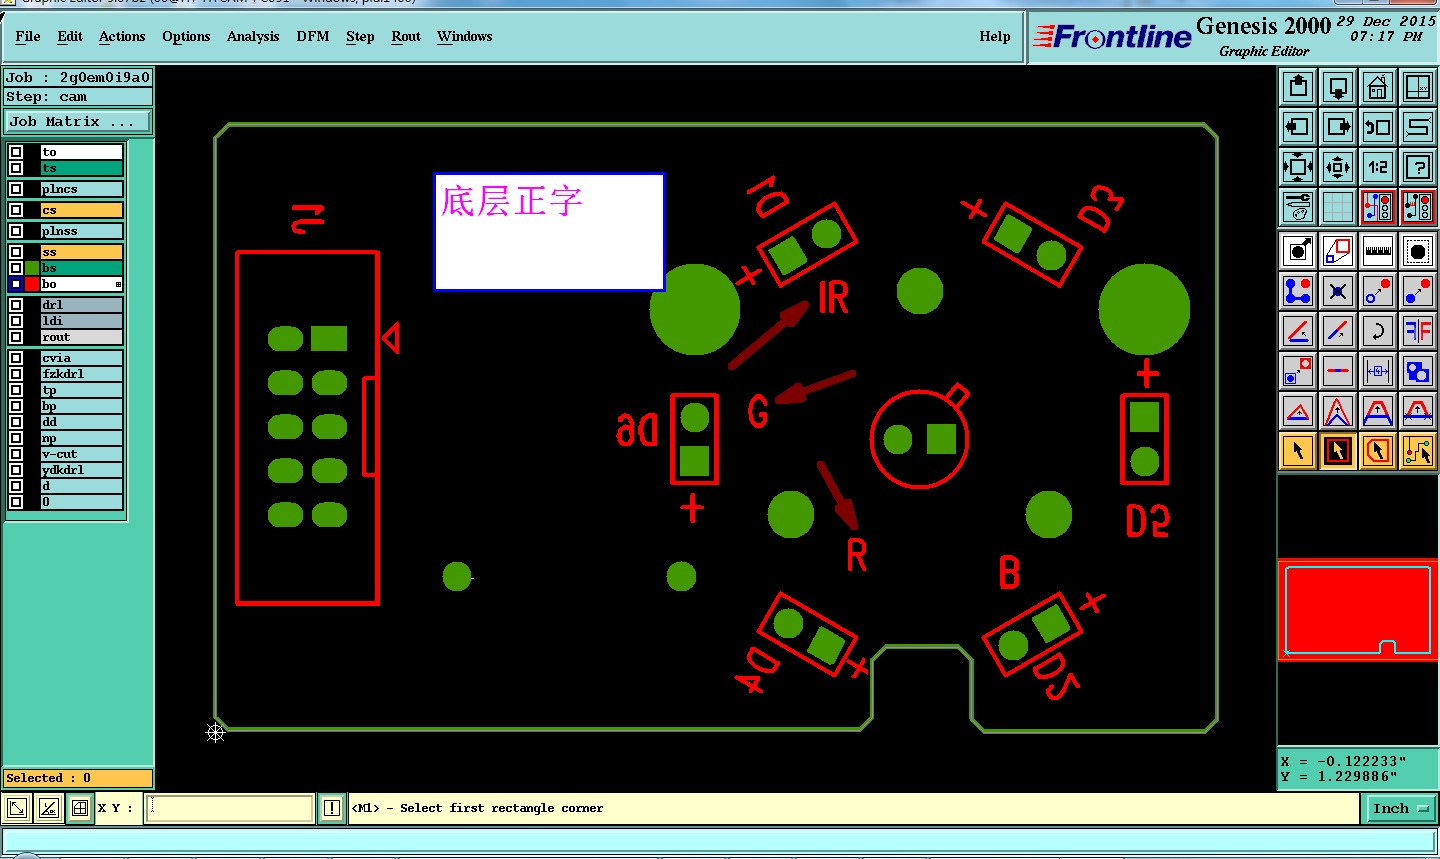Select the bo layer name row

click(82, 284)
